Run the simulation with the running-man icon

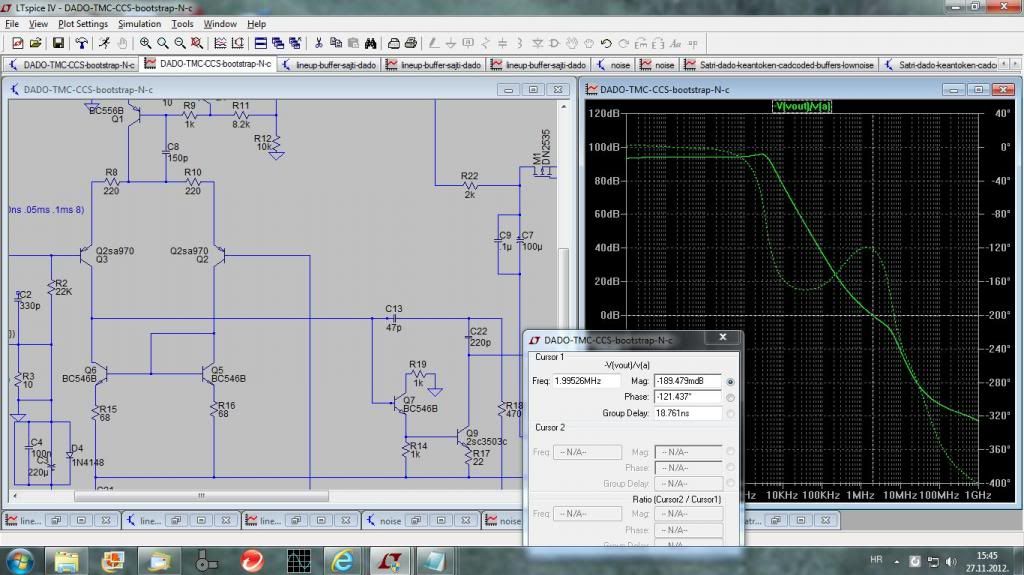[104, 43]
